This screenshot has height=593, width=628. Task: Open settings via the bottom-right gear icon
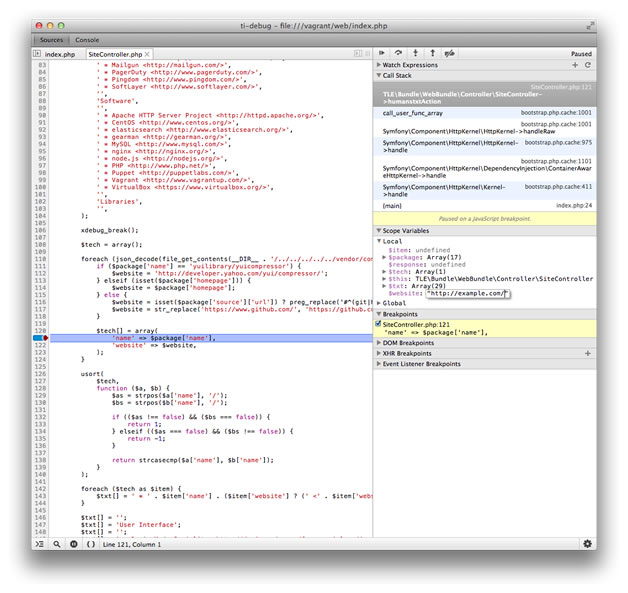click(587, 543)
